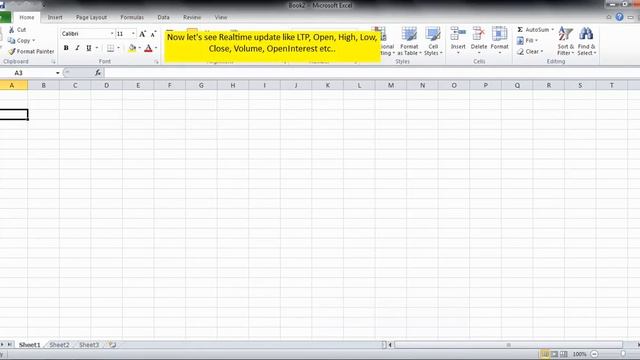Open Sort & Filter

(x=565, y=41)
